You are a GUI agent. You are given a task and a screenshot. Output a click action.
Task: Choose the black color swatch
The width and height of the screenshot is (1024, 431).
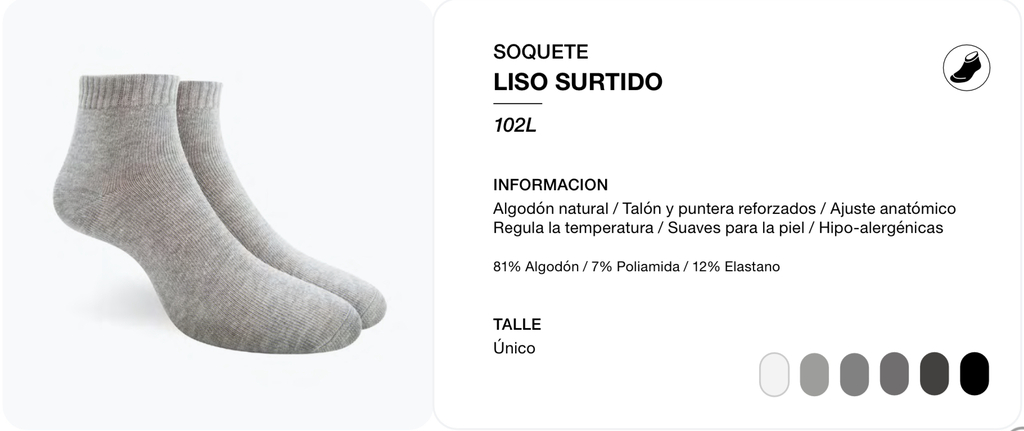pos(974,374)
